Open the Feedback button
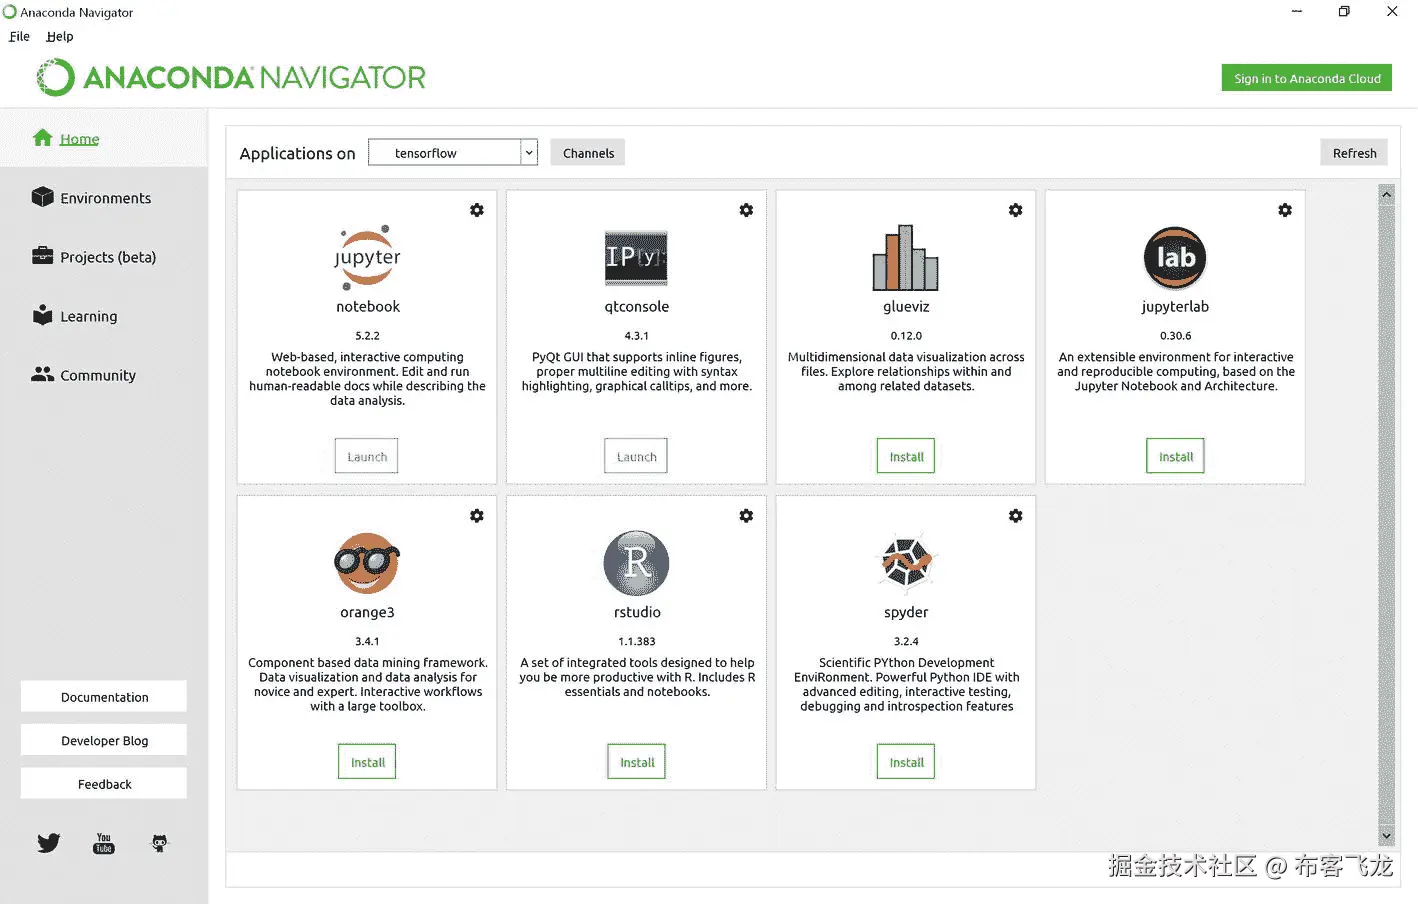Screen dimensions: 1418x904 coord(104,784)
